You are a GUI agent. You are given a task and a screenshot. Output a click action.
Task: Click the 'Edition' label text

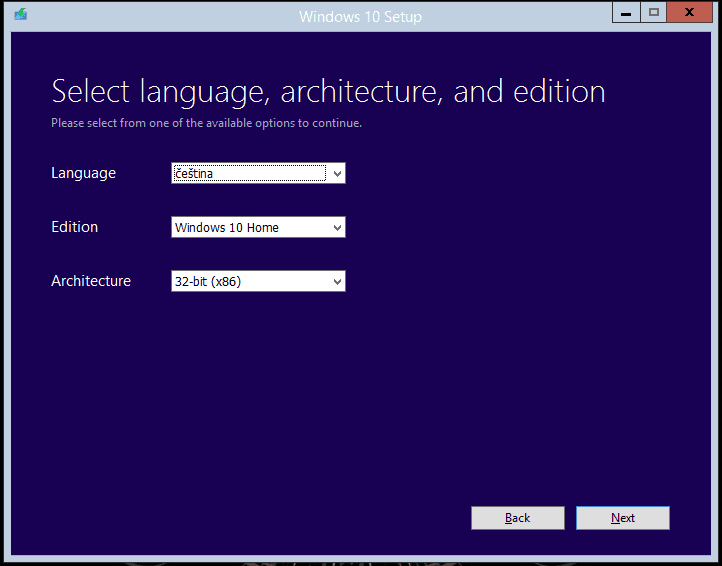point(75,227)
